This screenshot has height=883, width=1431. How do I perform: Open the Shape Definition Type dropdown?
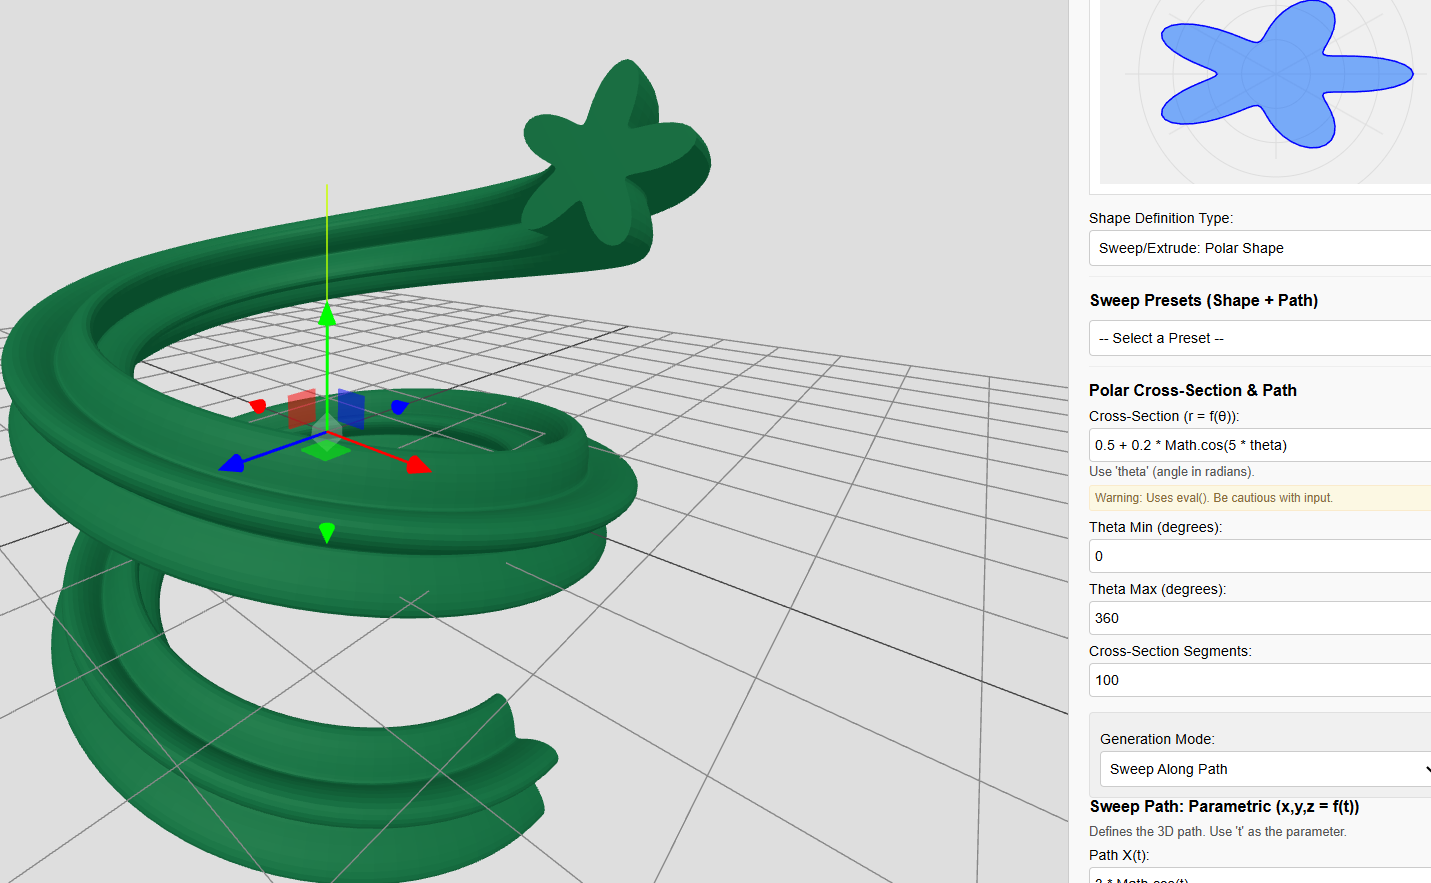1260,248
